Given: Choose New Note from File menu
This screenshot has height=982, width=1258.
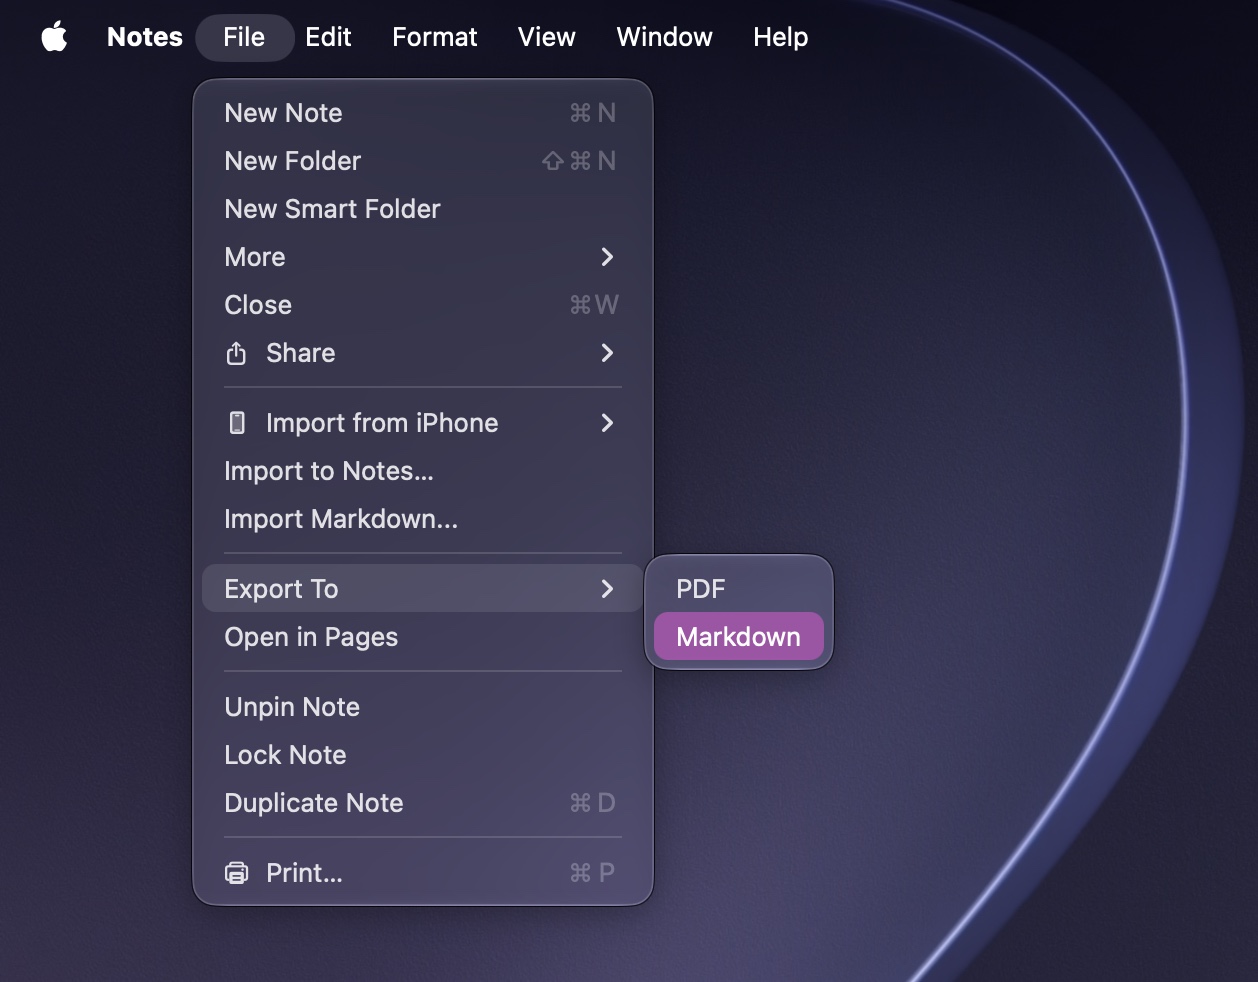Looking at the screenshot, I should (422, 113).
